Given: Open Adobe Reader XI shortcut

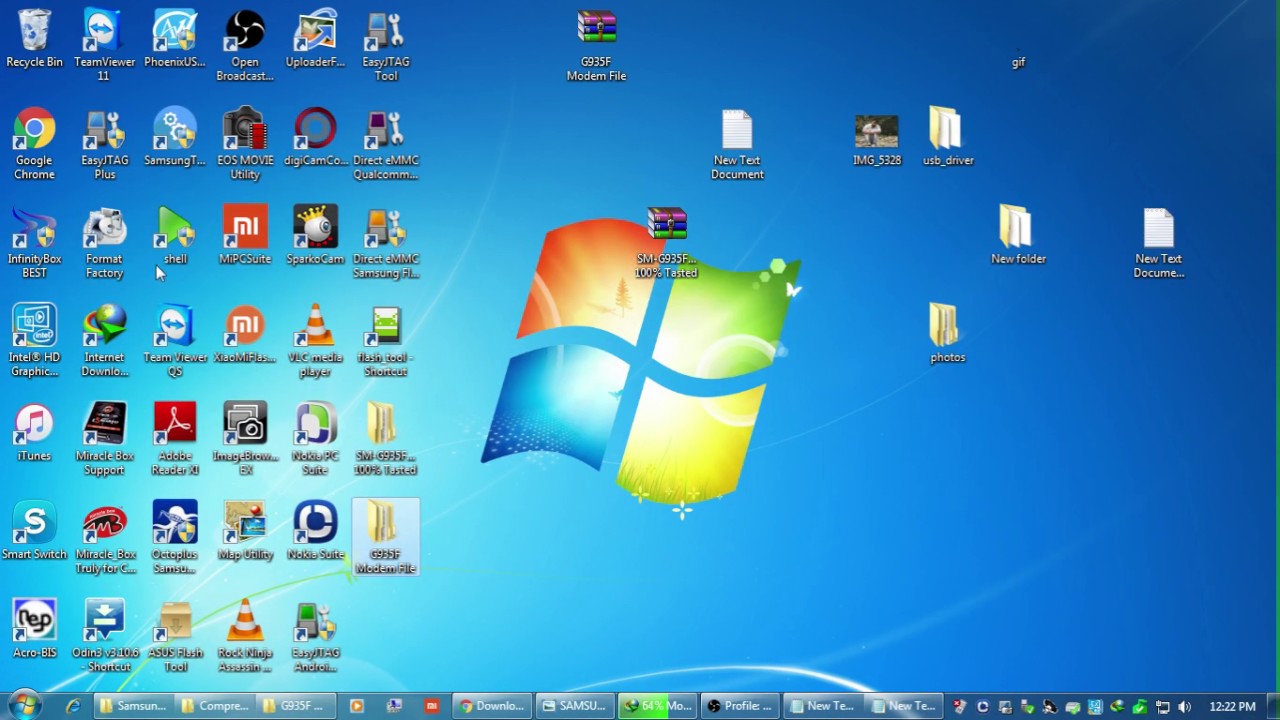Looking at the screenshot, I should click(174, 439).
